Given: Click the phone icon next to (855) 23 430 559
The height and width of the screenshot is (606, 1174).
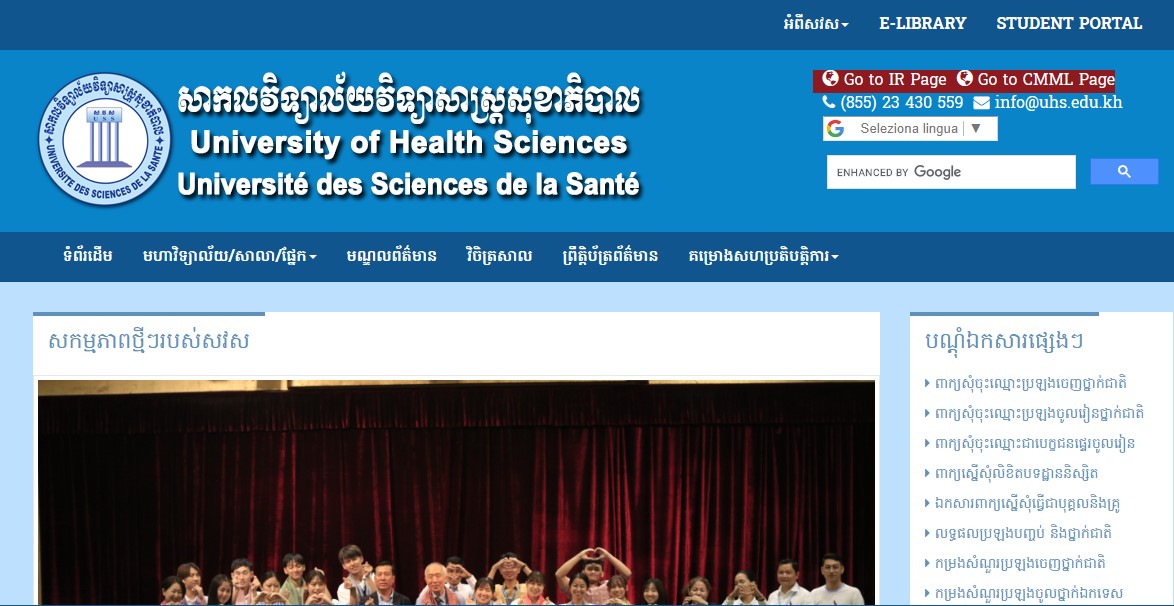Looking at the screenshot, I should [829, 102].
